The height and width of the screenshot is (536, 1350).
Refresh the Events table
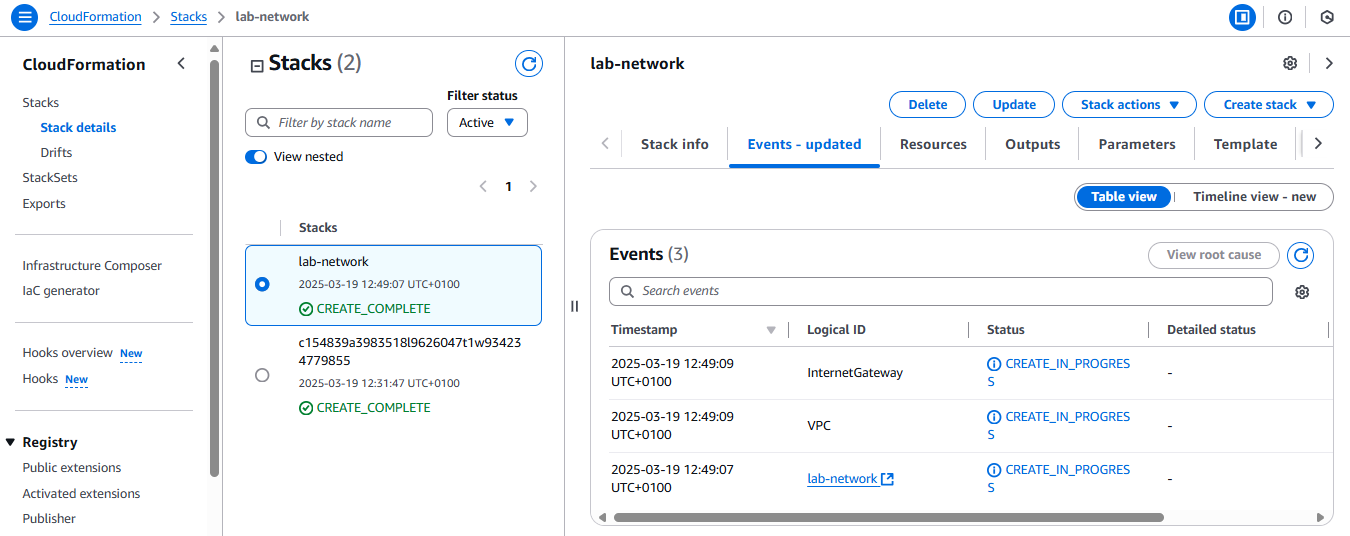click(1300, 255)
